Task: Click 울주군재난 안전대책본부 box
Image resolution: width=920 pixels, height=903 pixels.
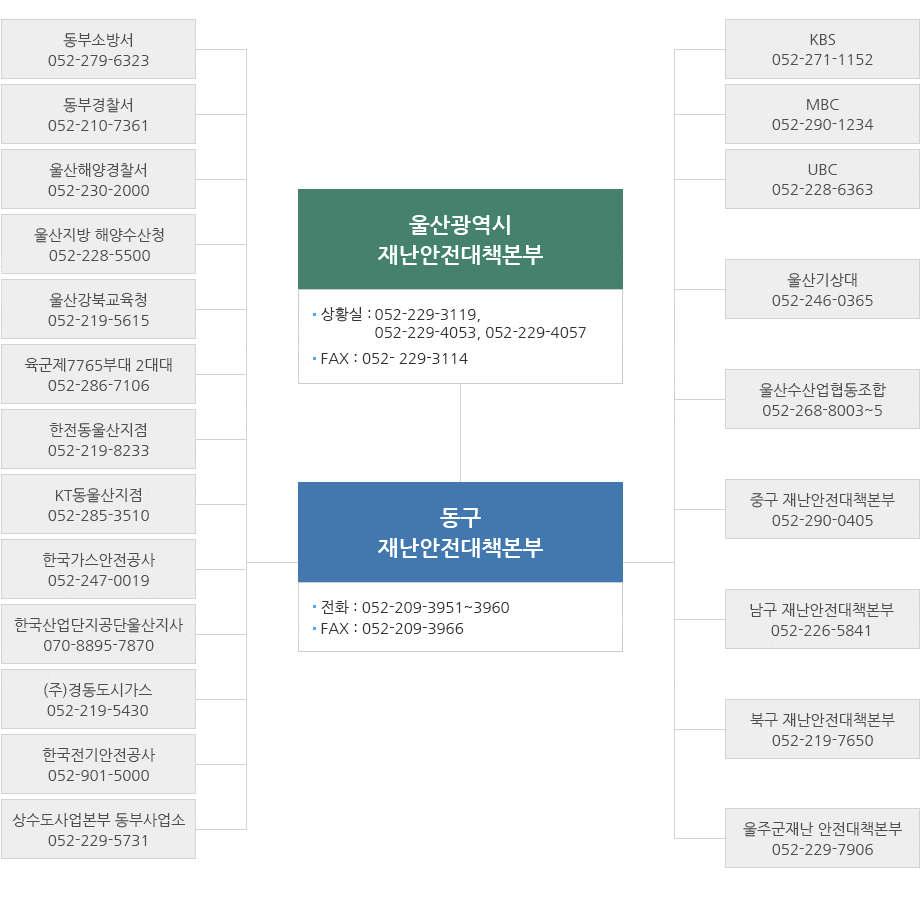Action: click(823, 839)
